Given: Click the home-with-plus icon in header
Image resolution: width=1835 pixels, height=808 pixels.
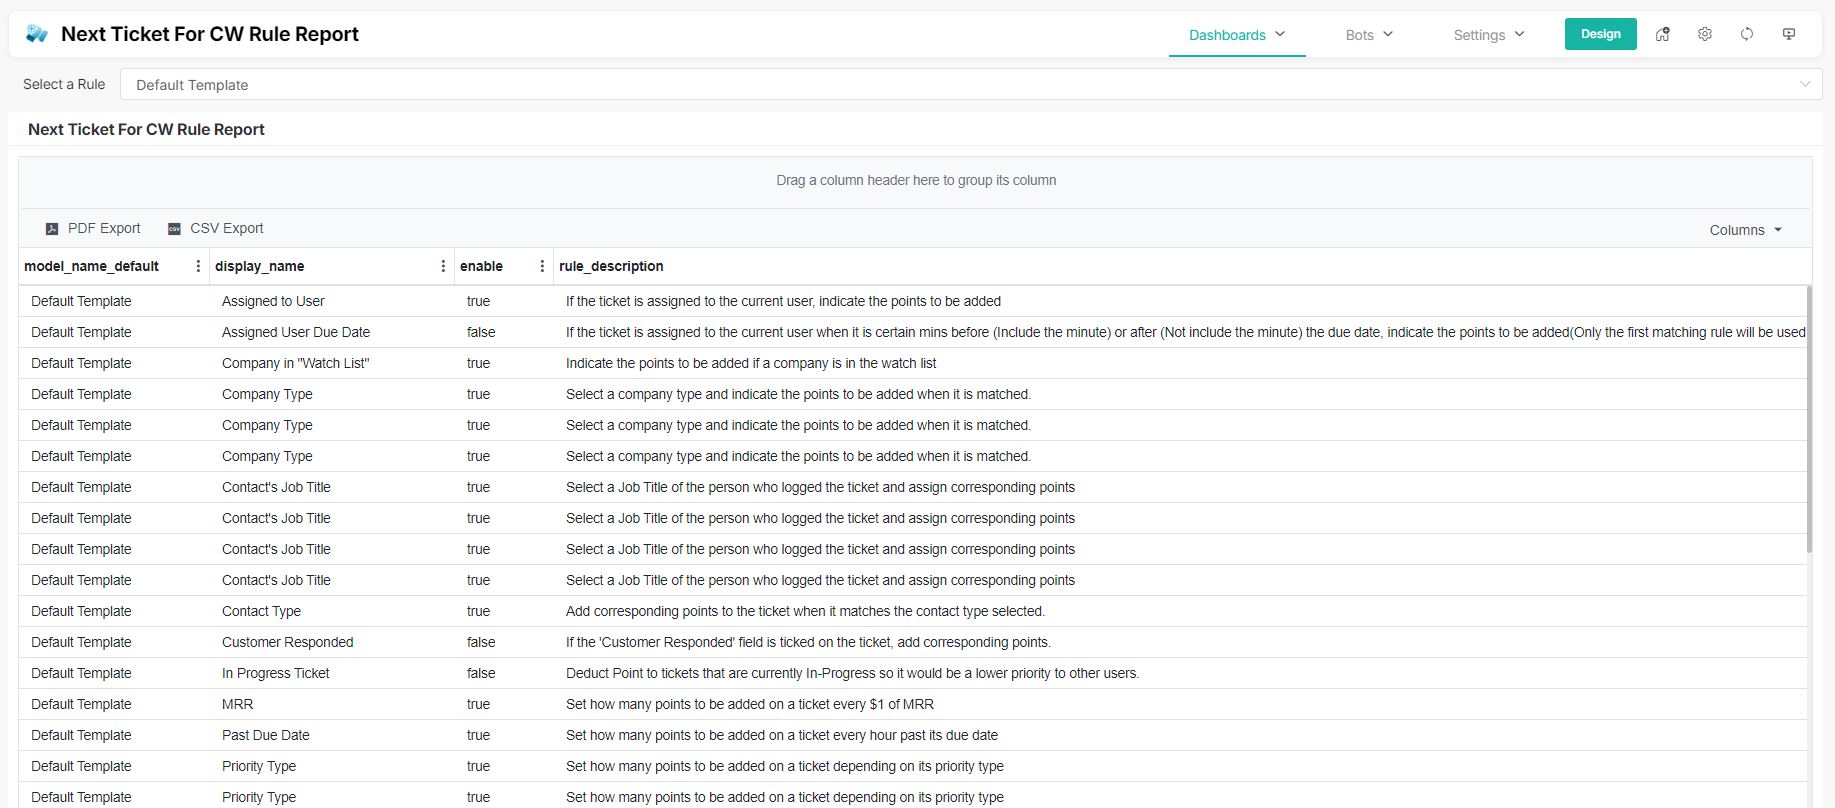Looking at the screenshot, I should [x=1662, y=34].
